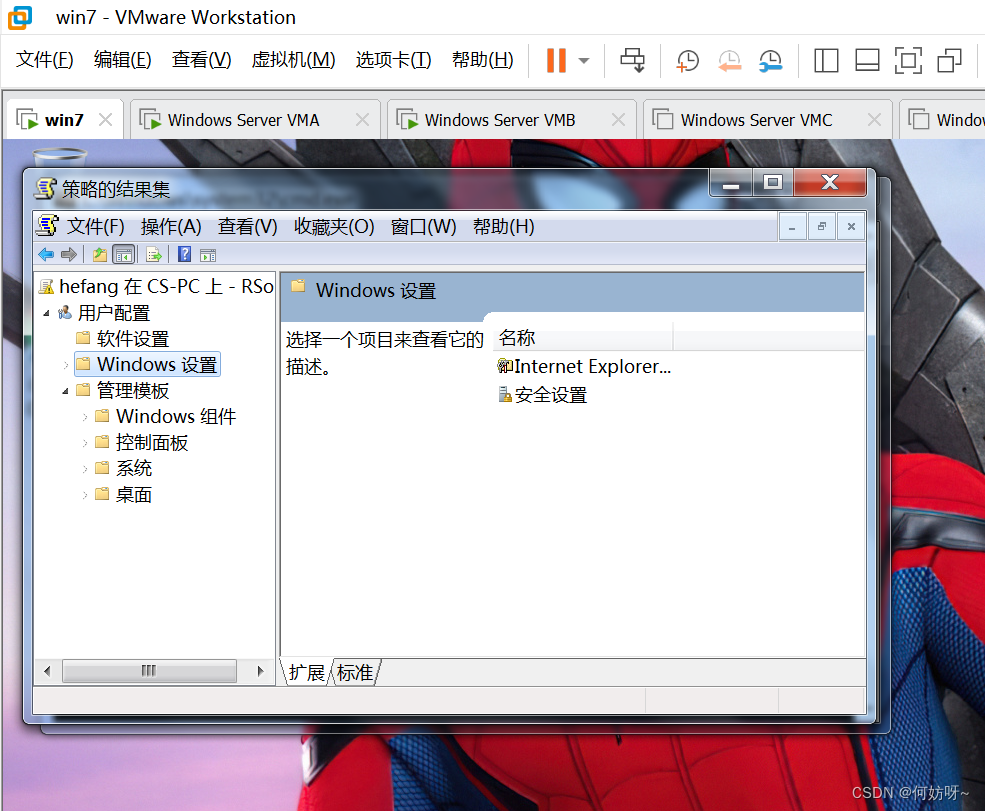Enter full screen mode in VMware
The image size is (985, 811).
click(908, 60)
